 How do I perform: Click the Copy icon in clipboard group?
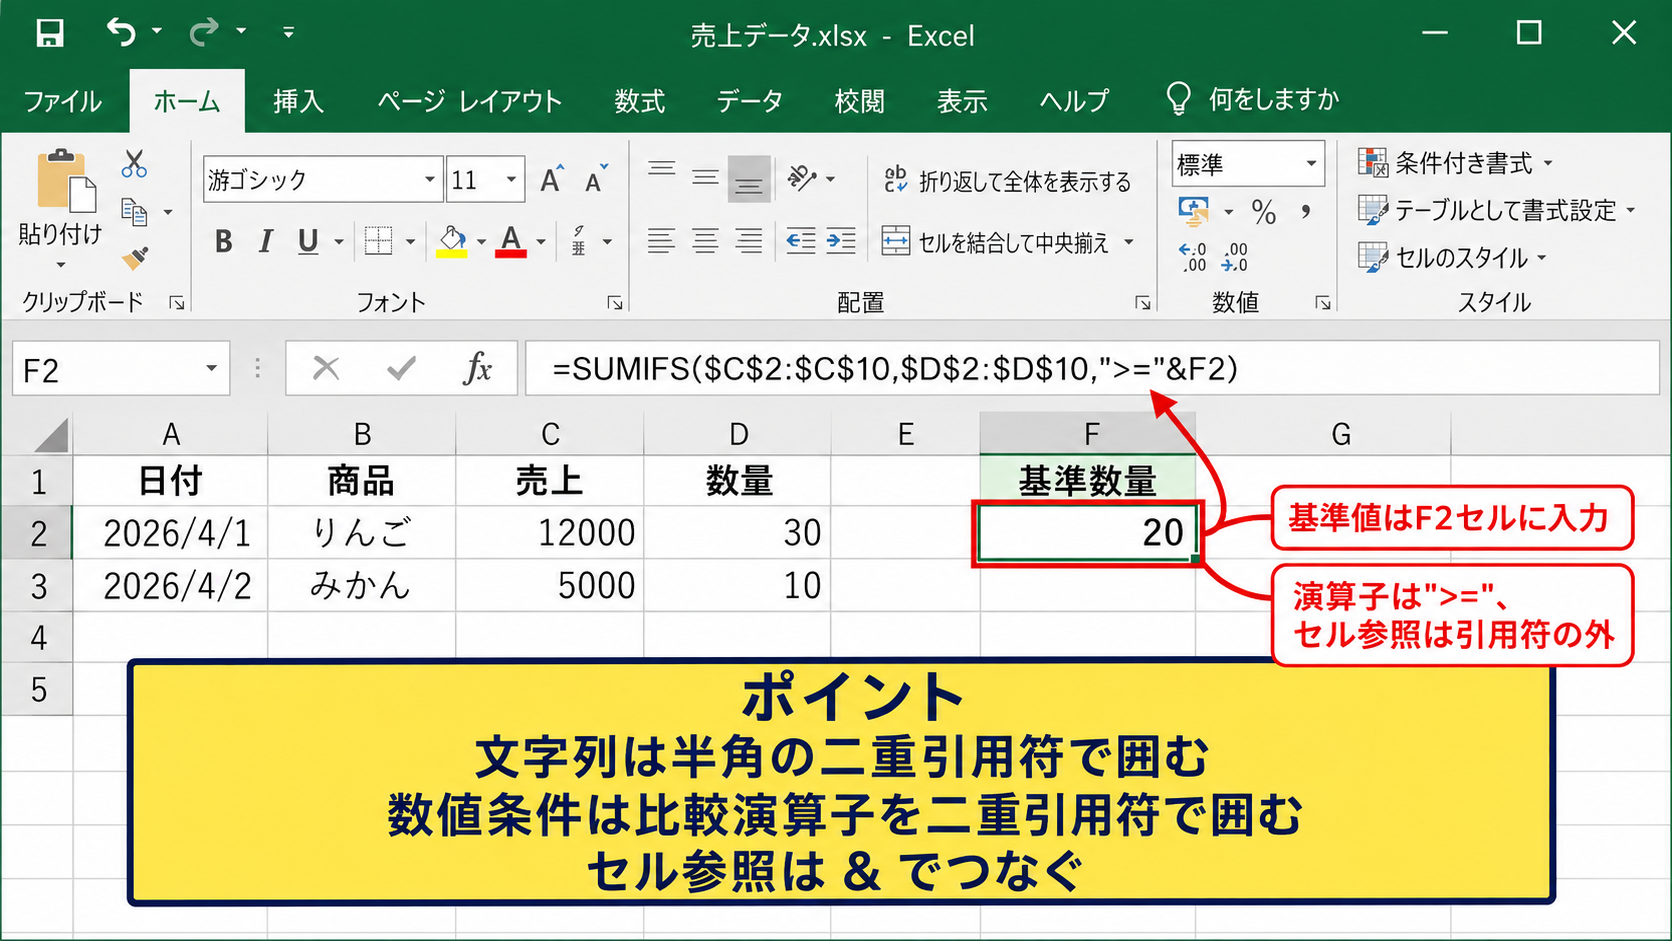(134, 212)
